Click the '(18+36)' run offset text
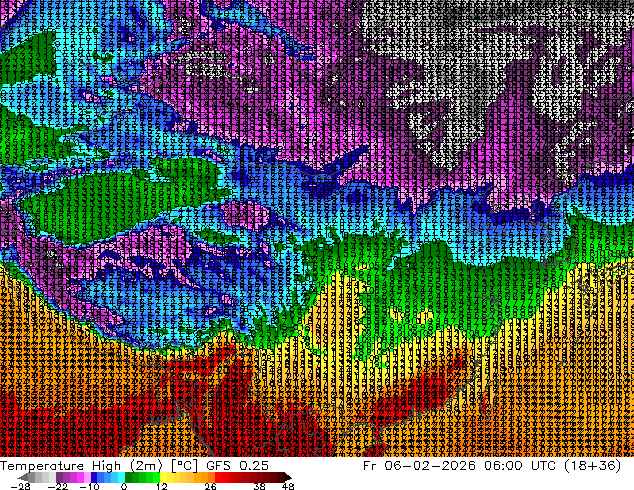The height and width of the screenshot is (490, 634). (x=594, y=466)
